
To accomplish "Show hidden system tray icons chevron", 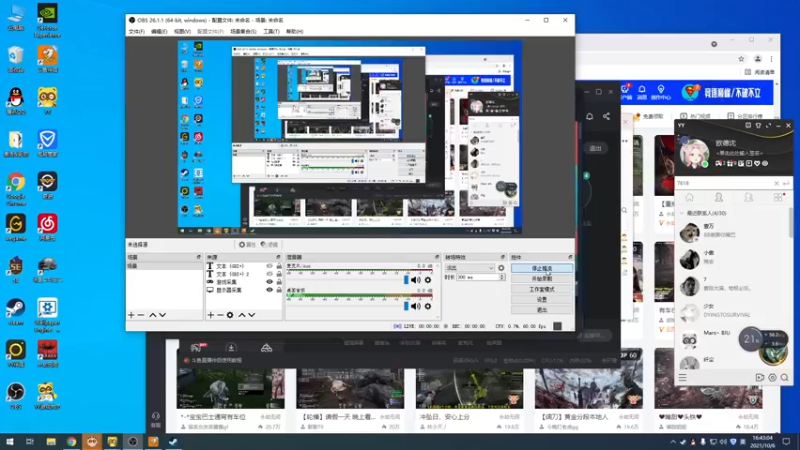I will click(x=673, y=442).
